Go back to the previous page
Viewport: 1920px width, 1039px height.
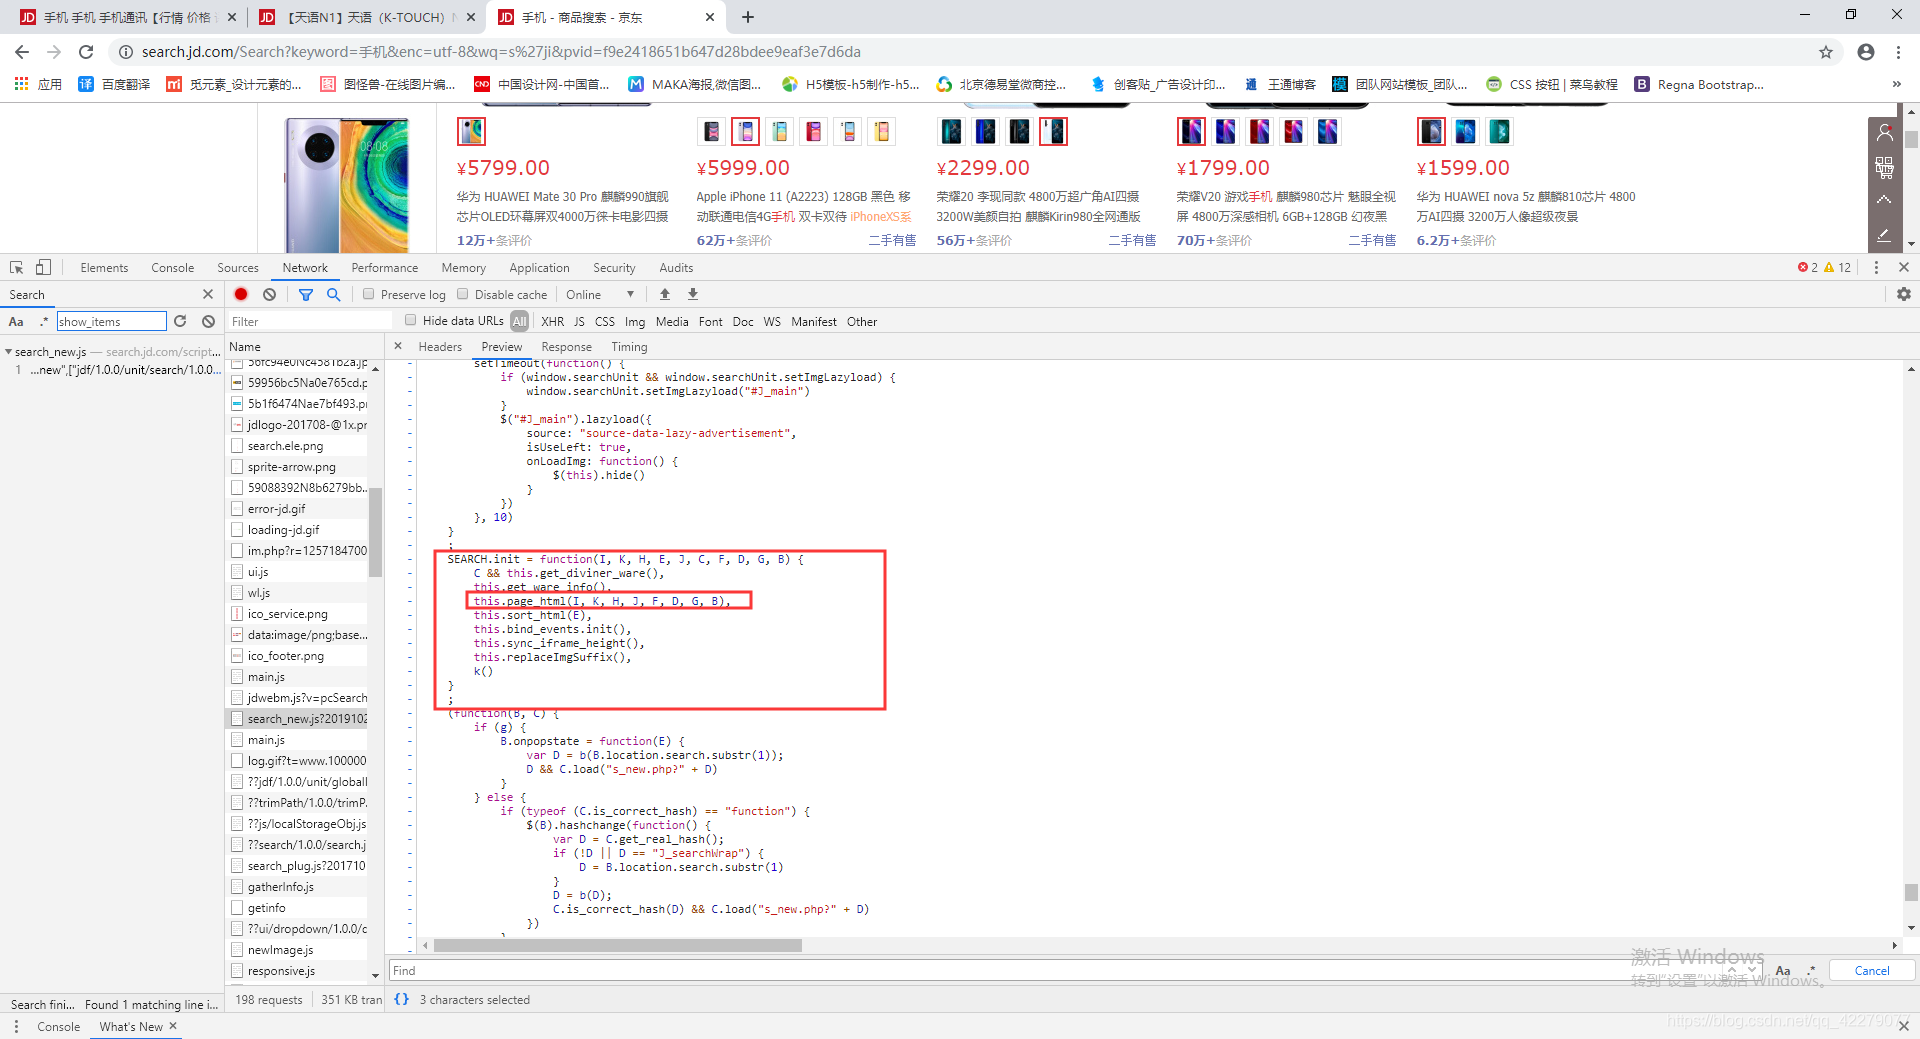tap(22, 52)
